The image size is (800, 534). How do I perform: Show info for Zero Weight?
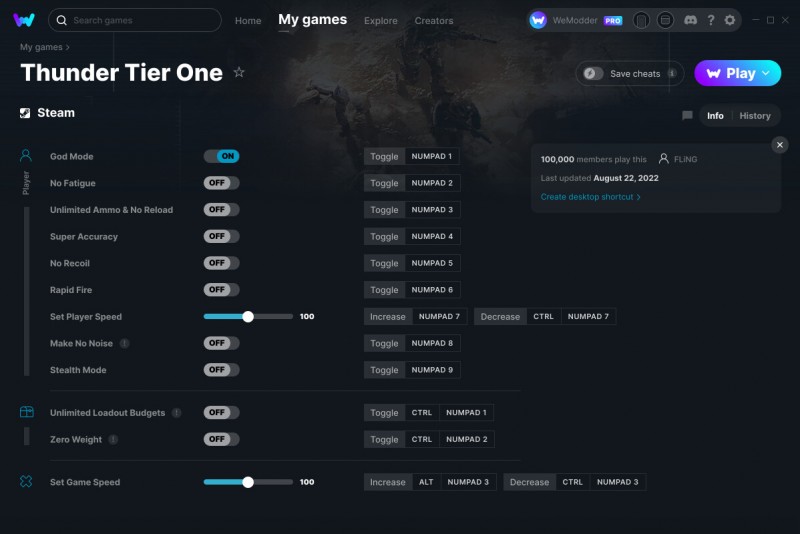coord(113,439)
